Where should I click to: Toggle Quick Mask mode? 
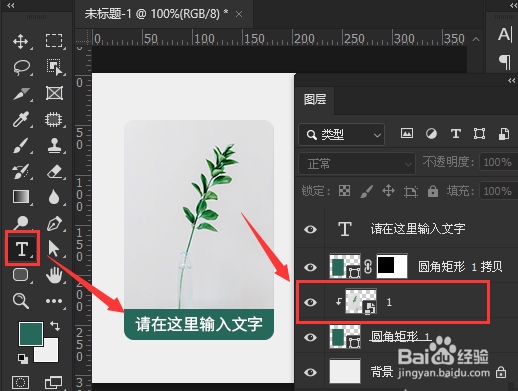tap(20, 382)
